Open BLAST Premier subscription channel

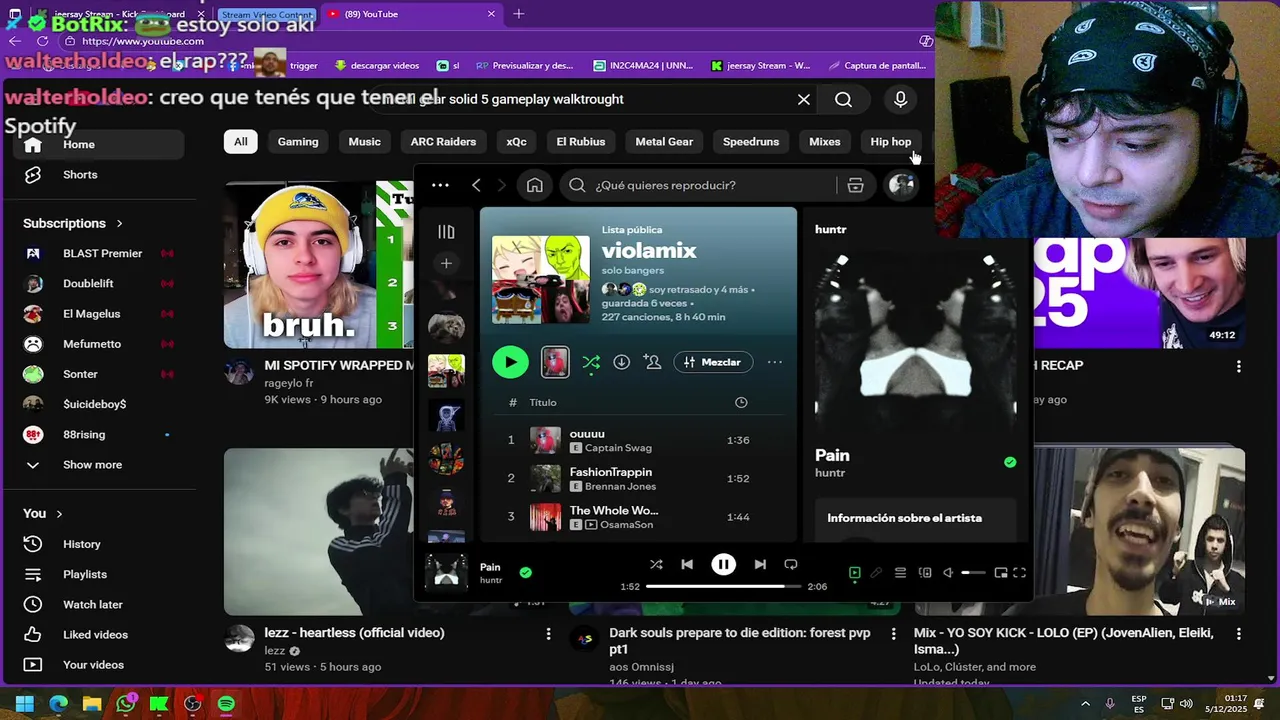pyautogui.click(x=102, y=253)
